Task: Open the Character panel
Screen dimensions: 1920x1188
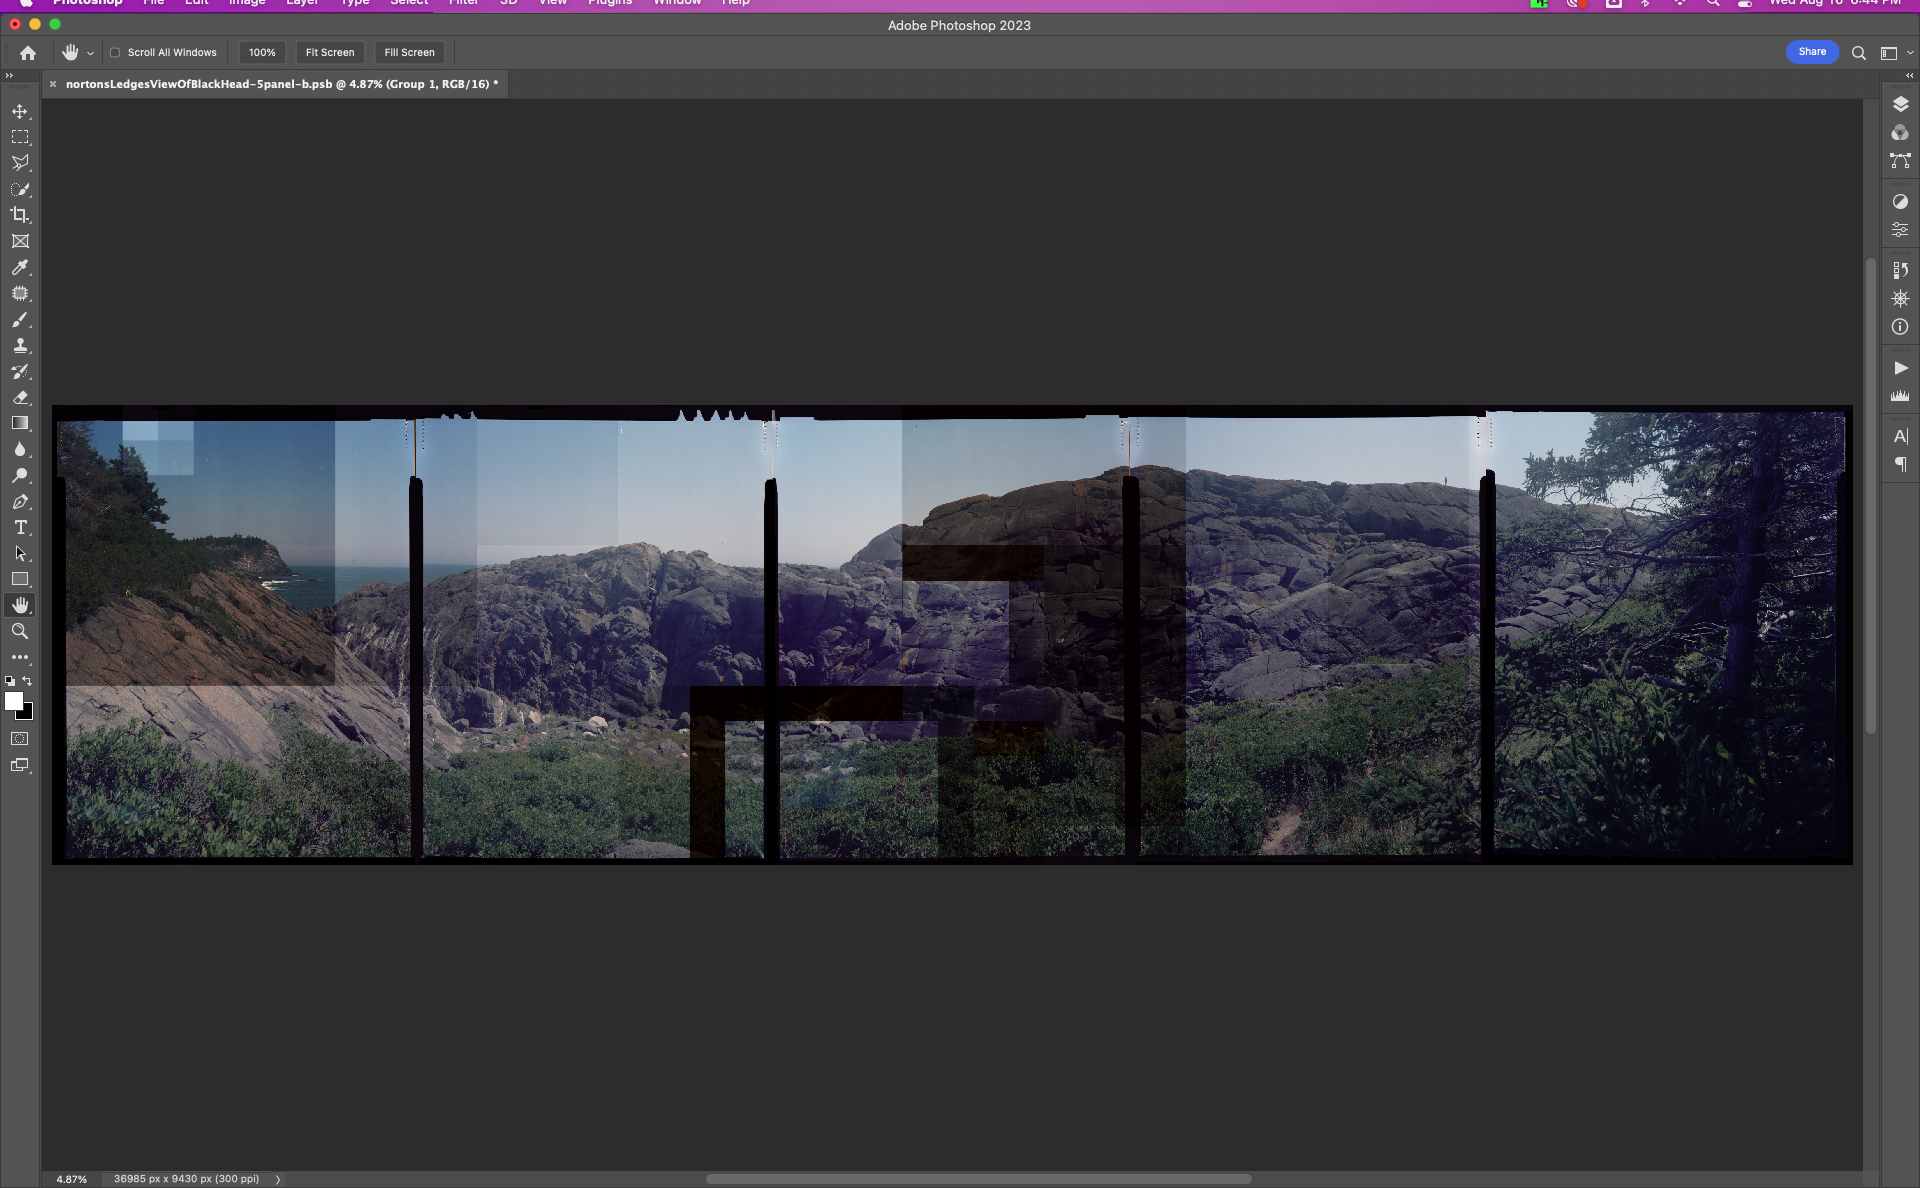Action: 1899,435
